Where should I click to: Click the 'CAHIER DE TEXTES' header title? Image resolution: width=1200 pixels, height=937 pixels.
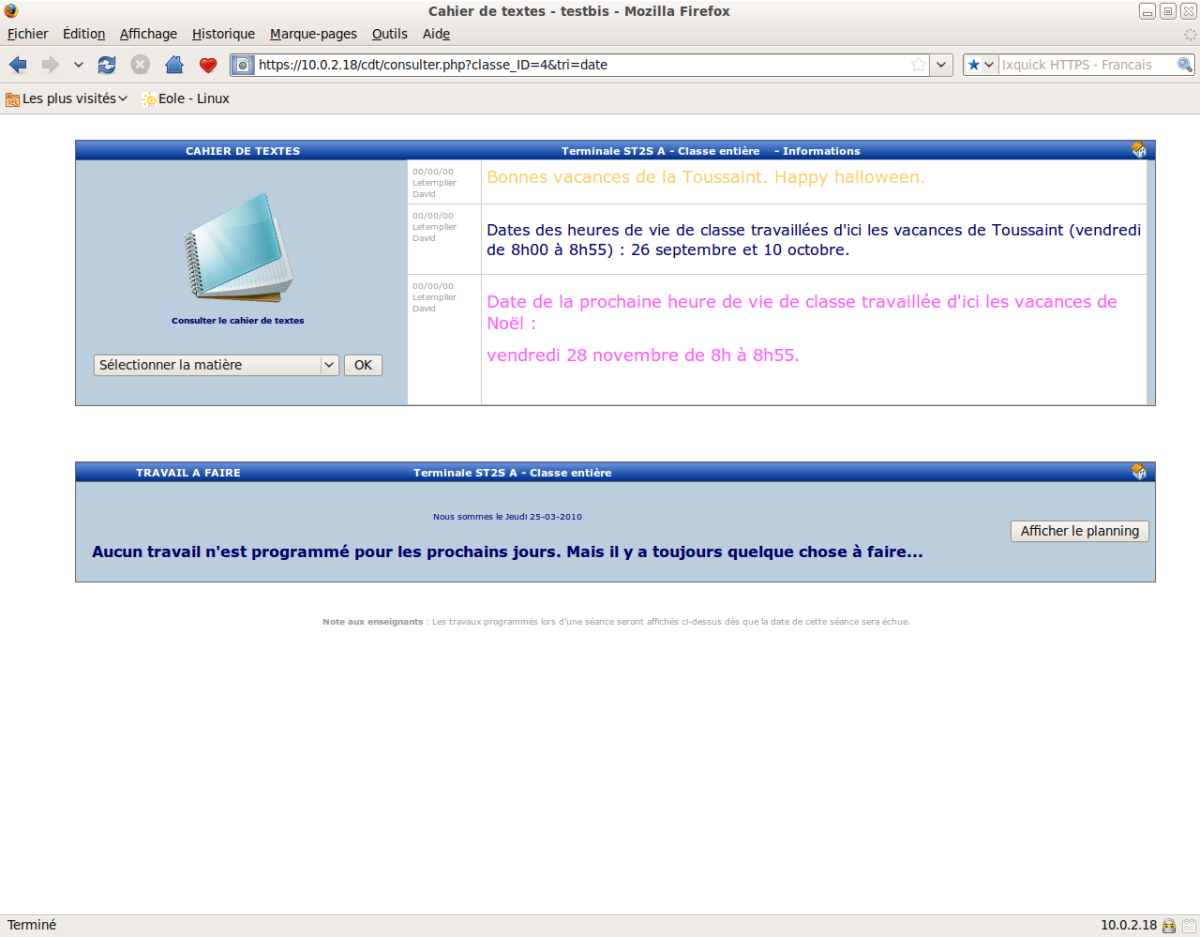click(243, 151)
